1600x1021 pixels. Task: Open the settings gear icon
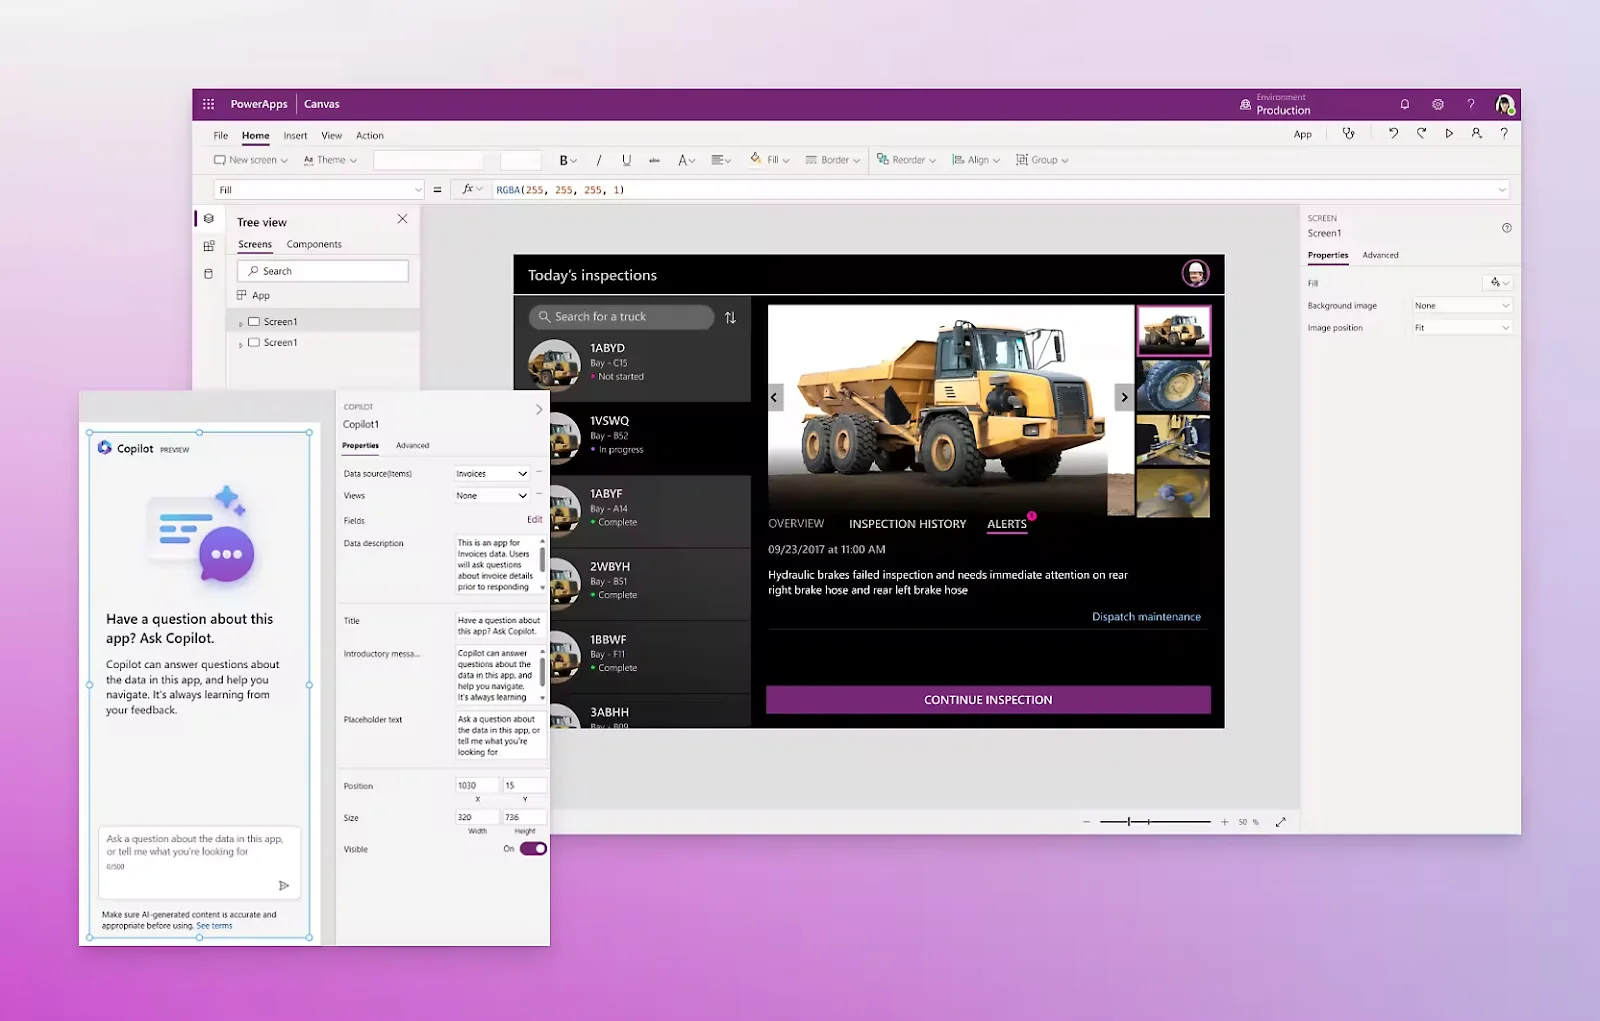1437,104
